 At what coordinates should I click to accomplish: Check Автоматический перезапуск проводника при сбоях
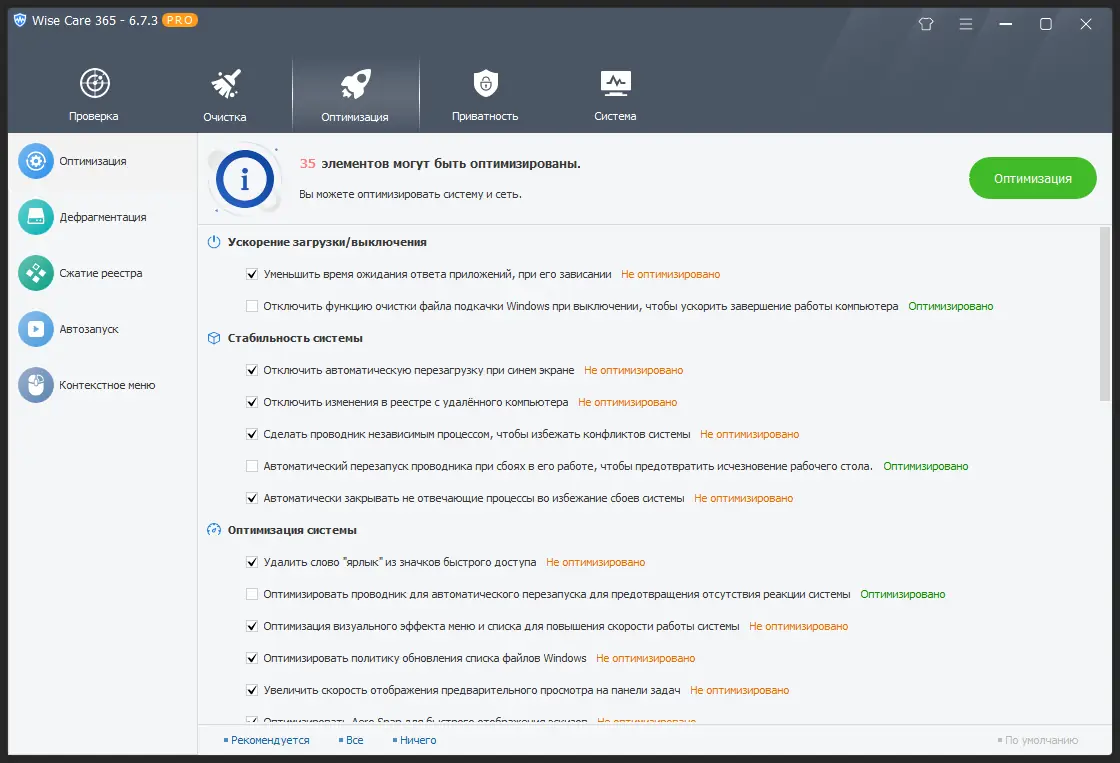(x=252, y=466)
